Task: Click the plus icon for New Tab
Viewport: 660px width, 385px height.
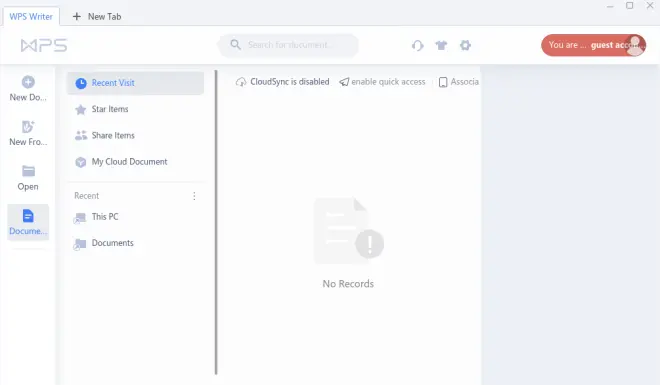Action: (x=77, y=16)
